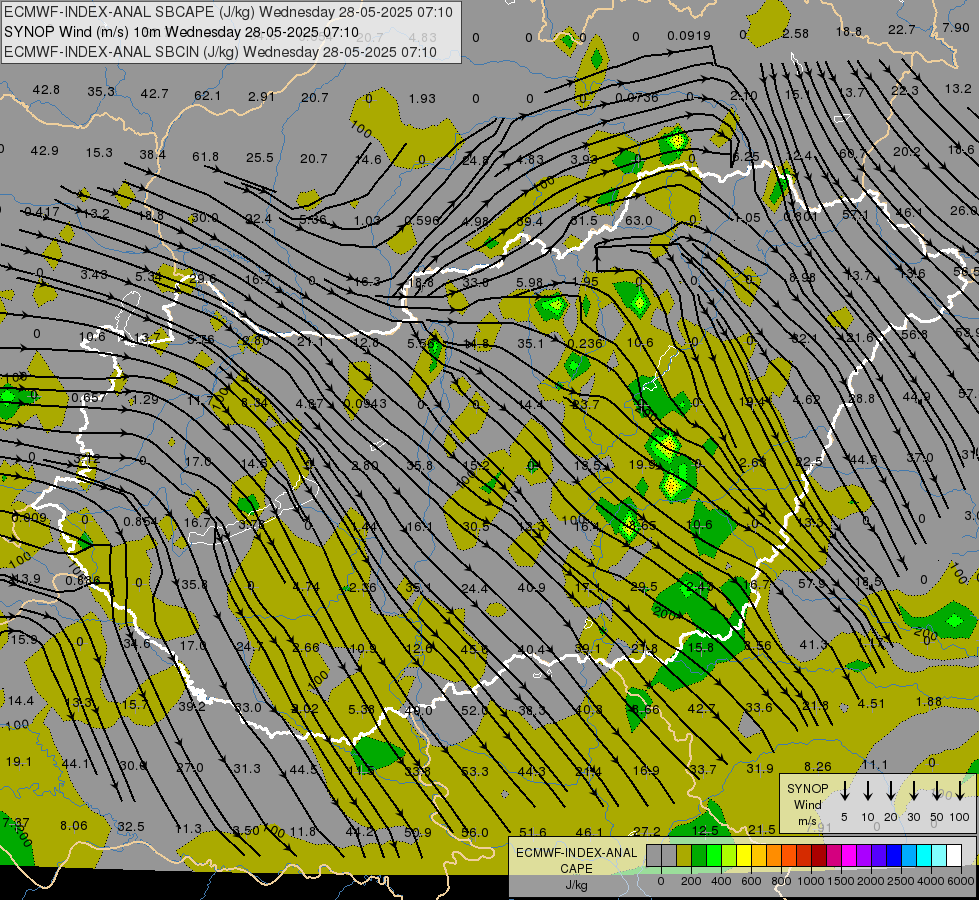The height and width of the screenshot is (900, 979).
Task: Click map value 0.0943
Action: (365, 404)
